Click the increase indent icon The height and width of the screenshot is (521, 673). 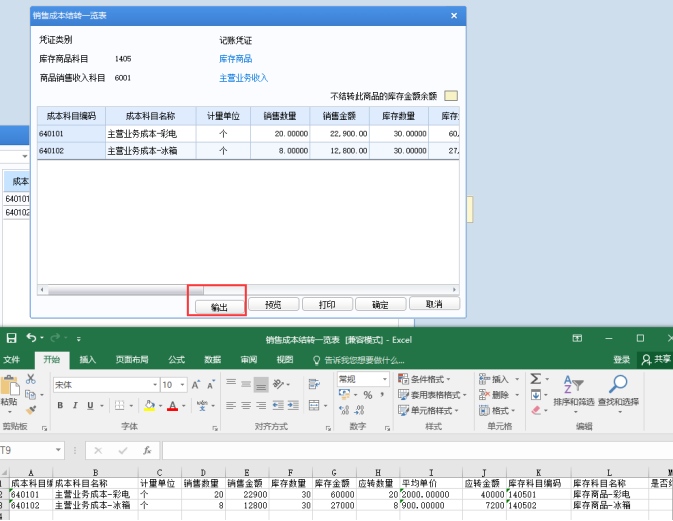pos(293,406)
